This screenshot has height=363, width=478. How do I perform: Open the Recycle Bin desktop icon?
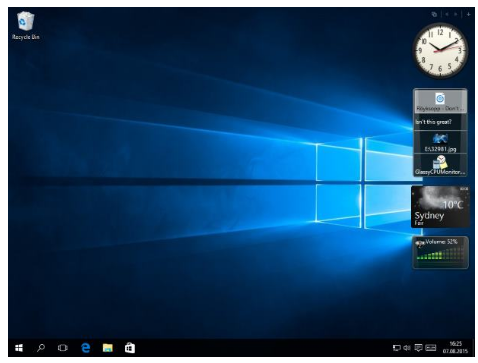click(x=25, y=26)
